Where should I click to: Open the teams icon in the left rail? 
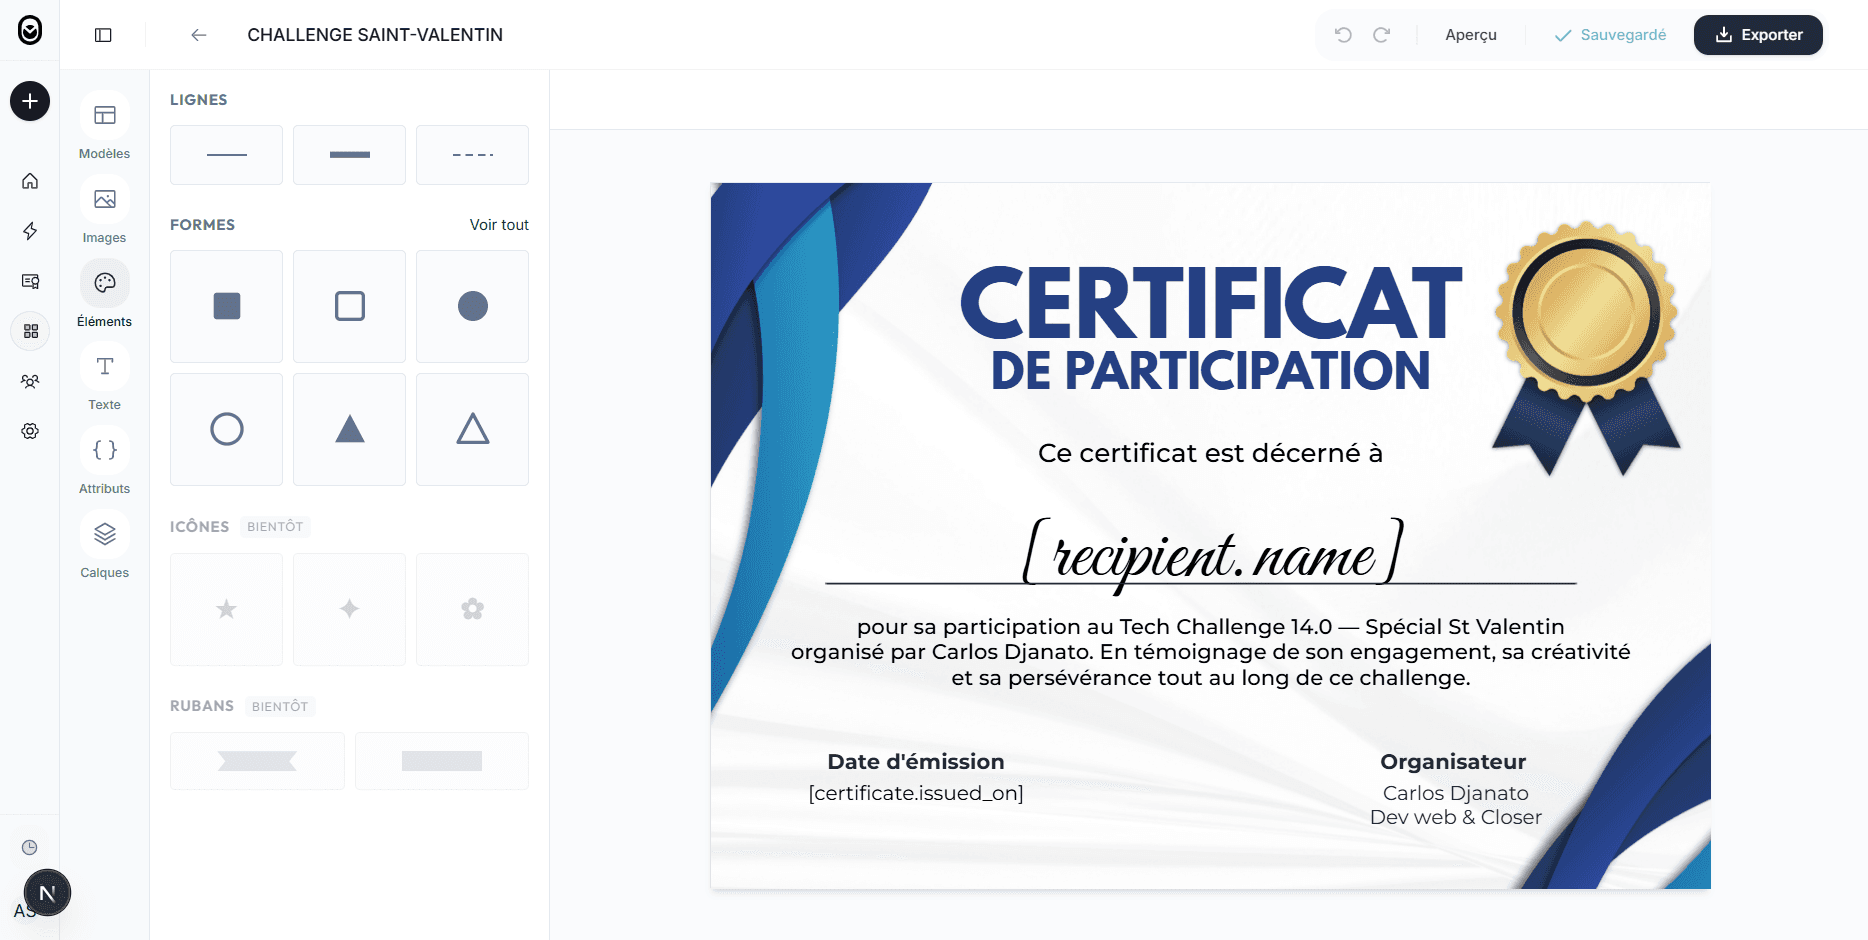click(x=30, y=381)
